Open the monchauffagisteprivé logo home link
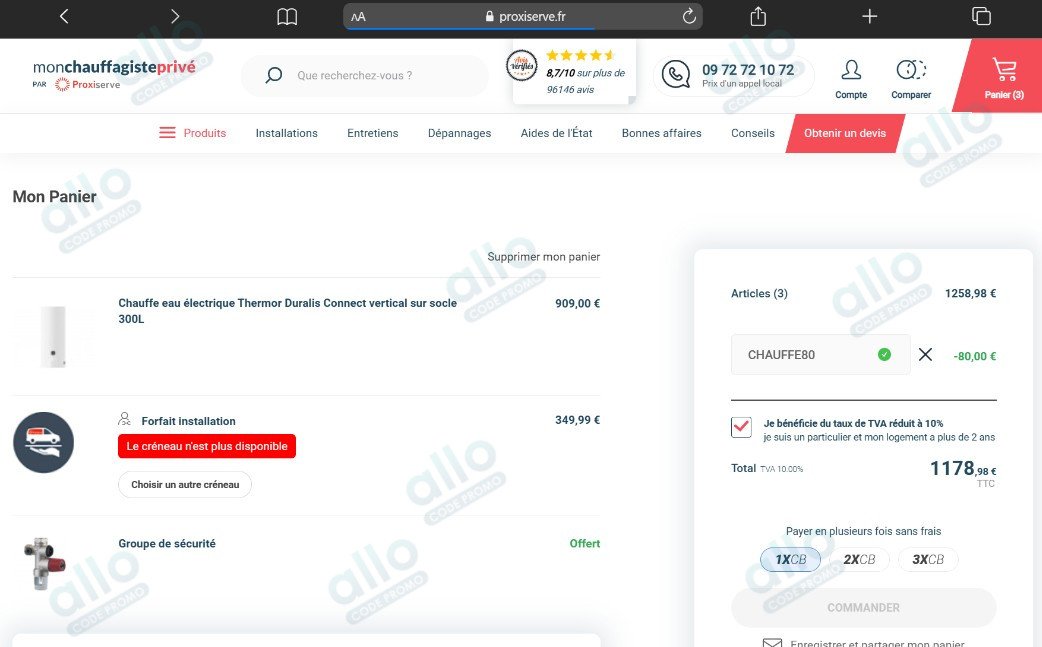The height and width of the screenshot is (647, 1042). click(114, 74)
